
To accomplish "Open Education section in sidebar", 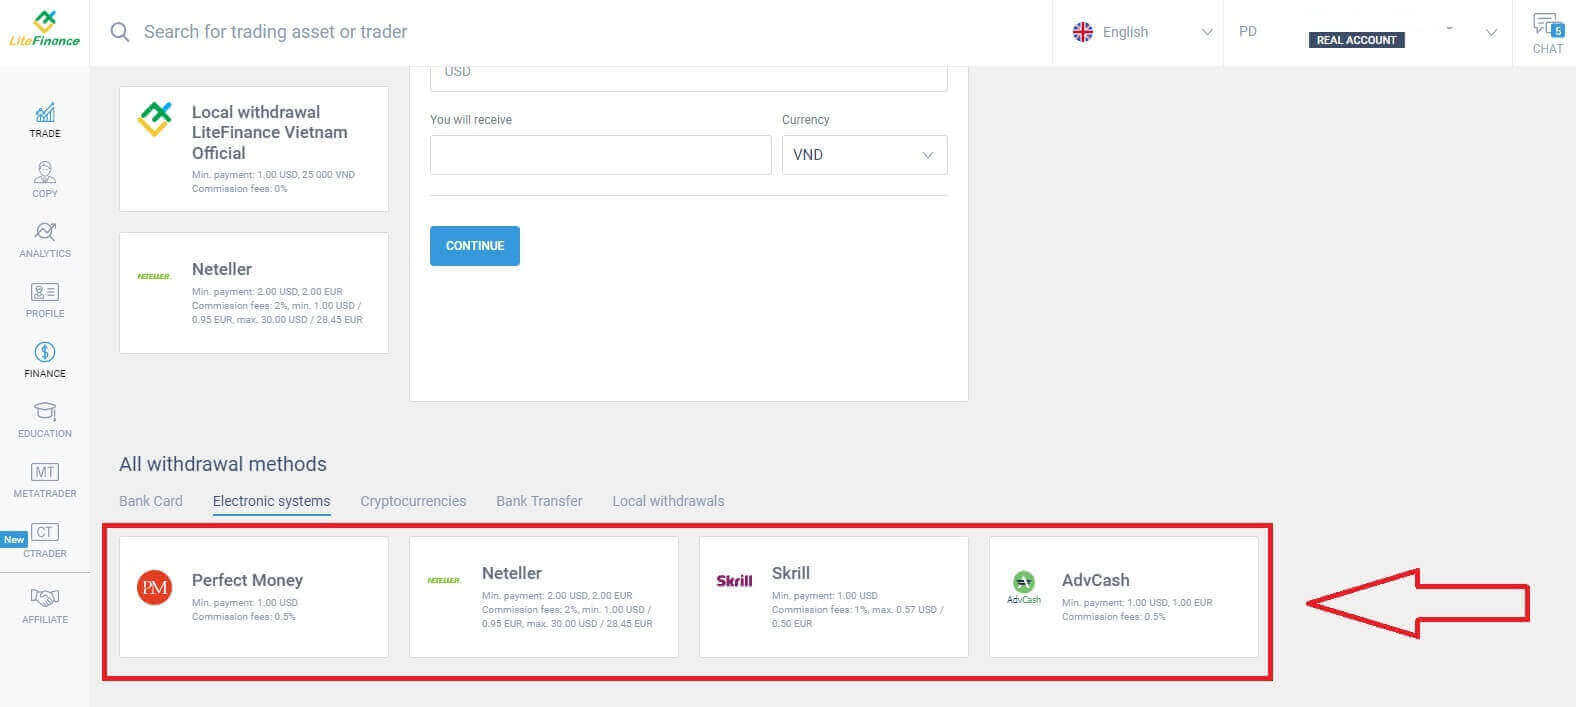I will [x=45, y=420].
